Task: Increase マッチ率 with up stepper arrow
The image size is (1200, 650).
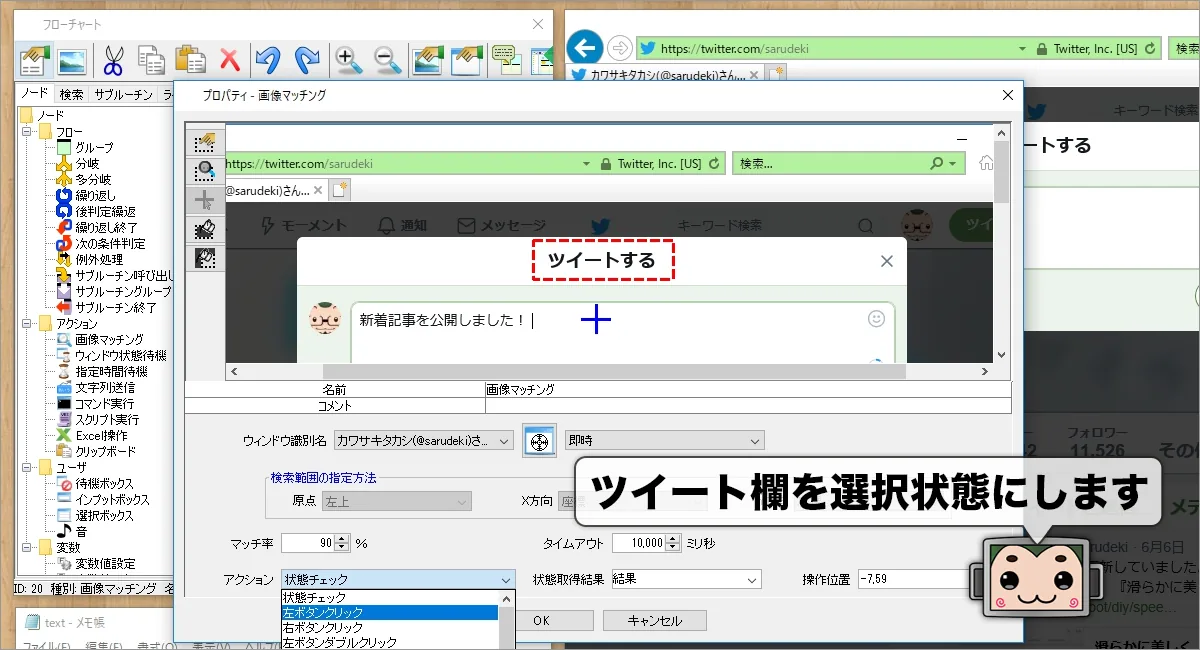Action: [x=343, y=539]
